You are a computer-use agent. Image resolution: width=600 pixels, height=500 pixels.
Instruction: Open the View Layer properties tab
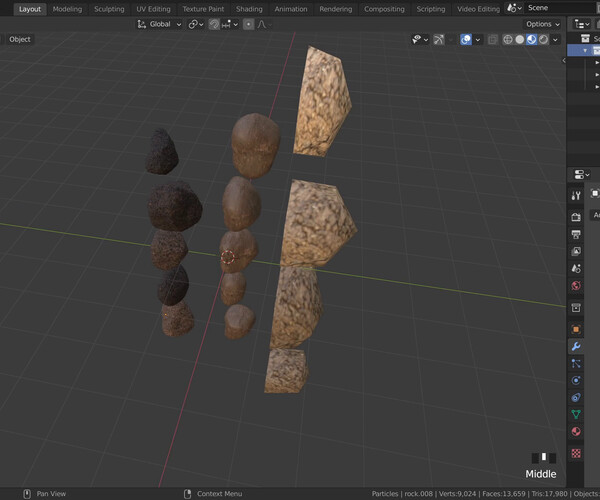(576, 251)
